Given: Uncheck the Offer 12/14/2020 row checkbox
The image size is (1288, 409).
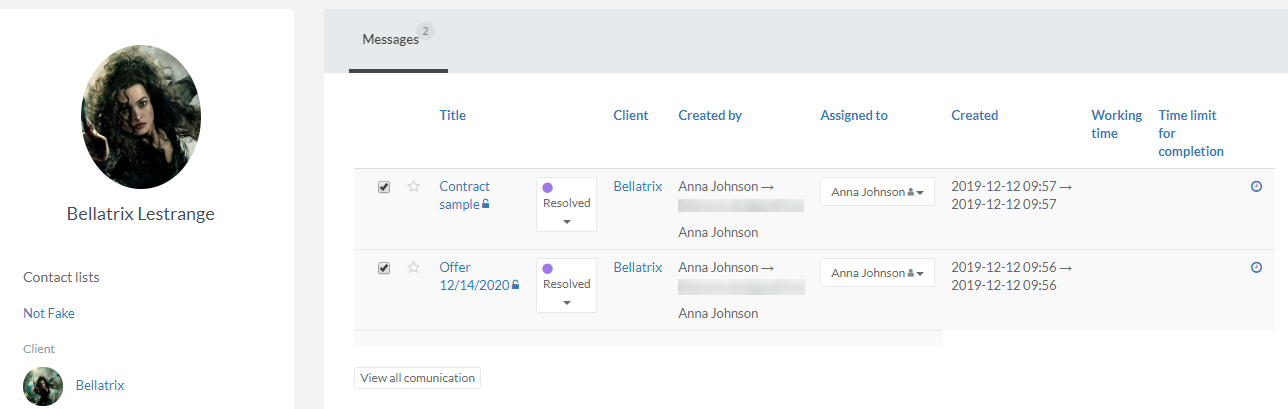Looking at the screenshot, I should pyautogui.click(x=384, y=268).
